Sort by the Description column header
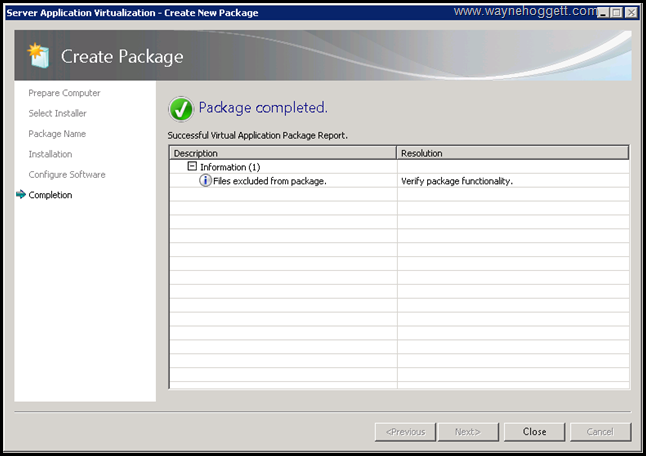Viewport: 646px width, 456px height. pyautogui.click(x=283, y=153)
